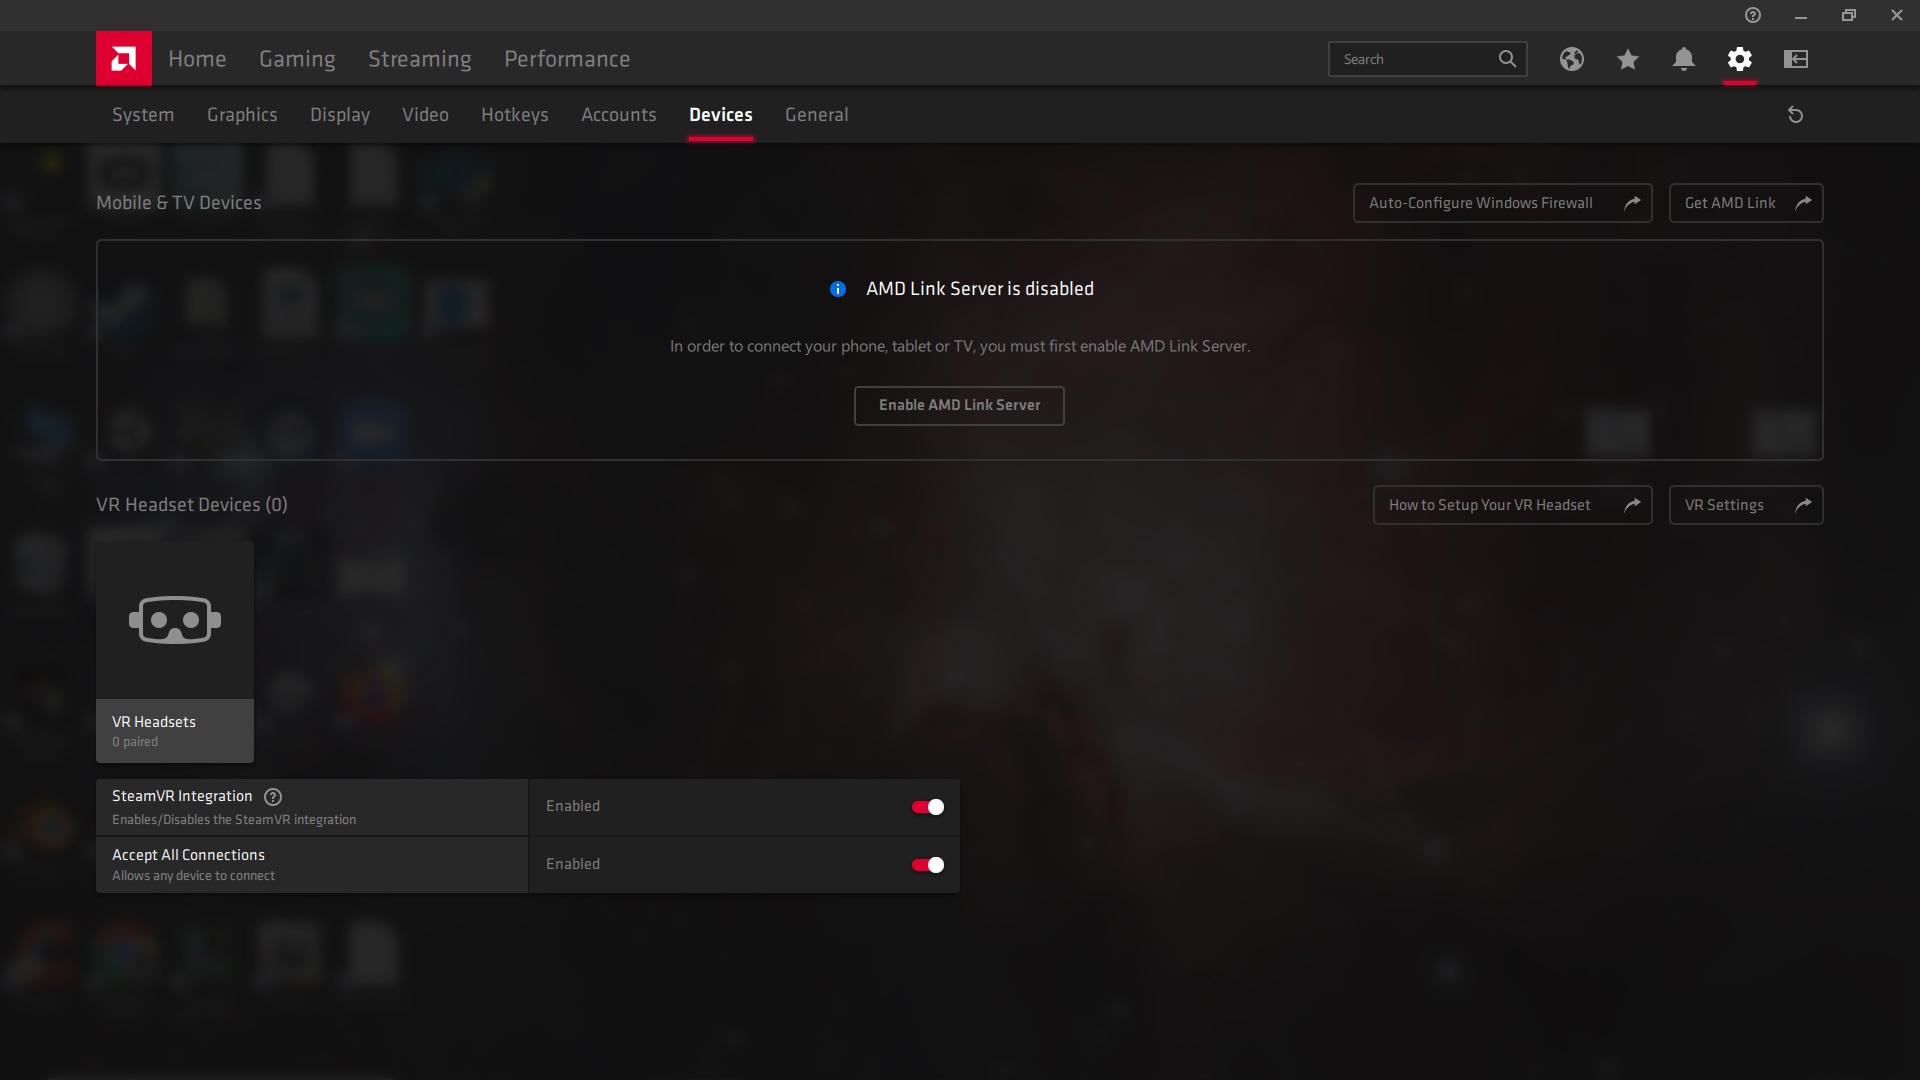Open the Performance tab
The image size is (1920, 1080).
567,59
